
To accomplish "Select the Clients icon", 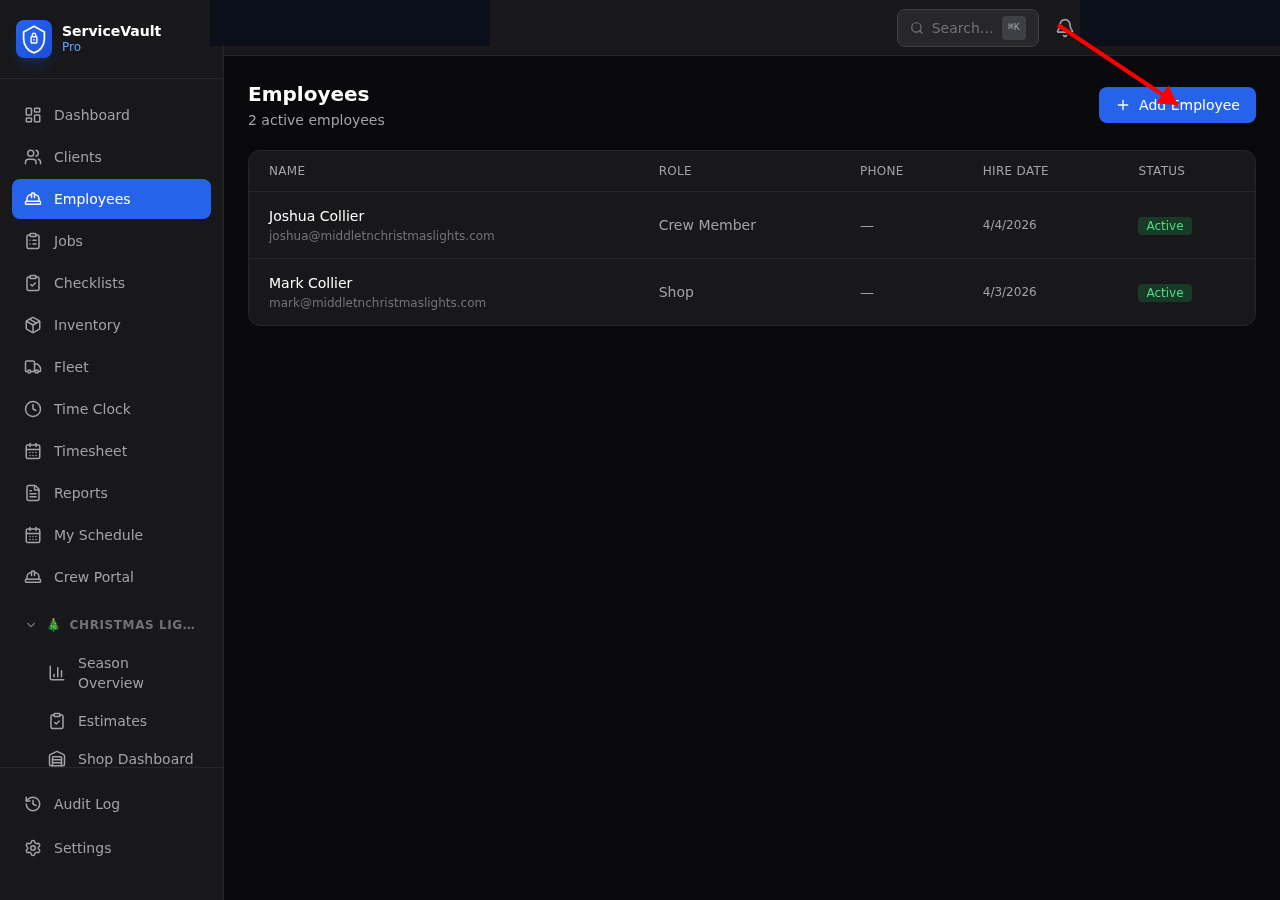I will point(32,157).
